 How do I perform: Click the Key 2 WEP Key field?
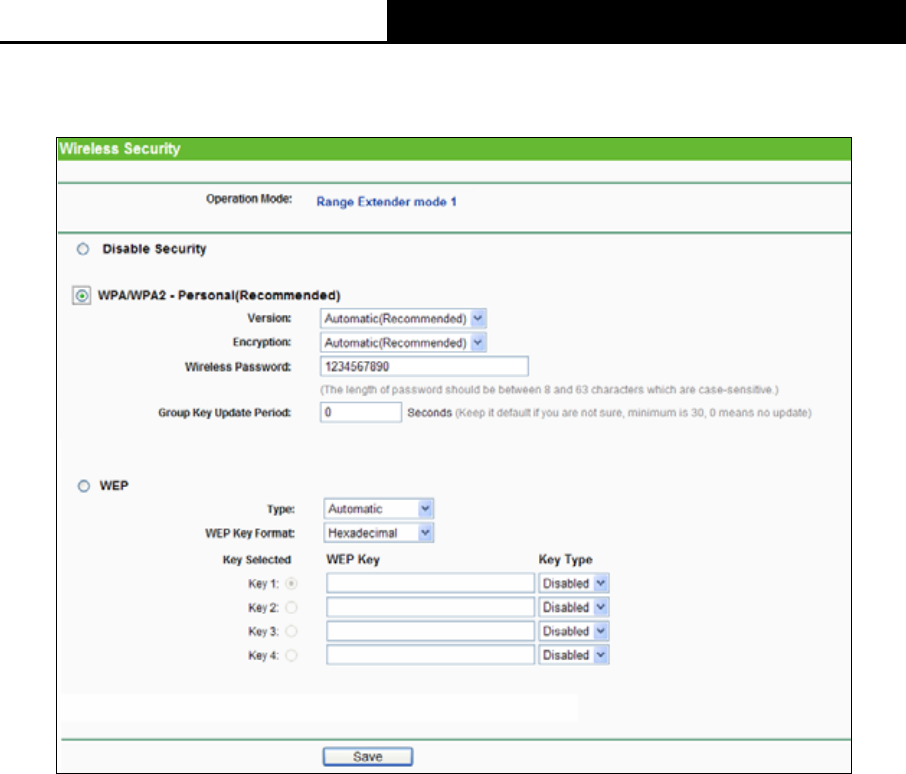coord(430,607)
